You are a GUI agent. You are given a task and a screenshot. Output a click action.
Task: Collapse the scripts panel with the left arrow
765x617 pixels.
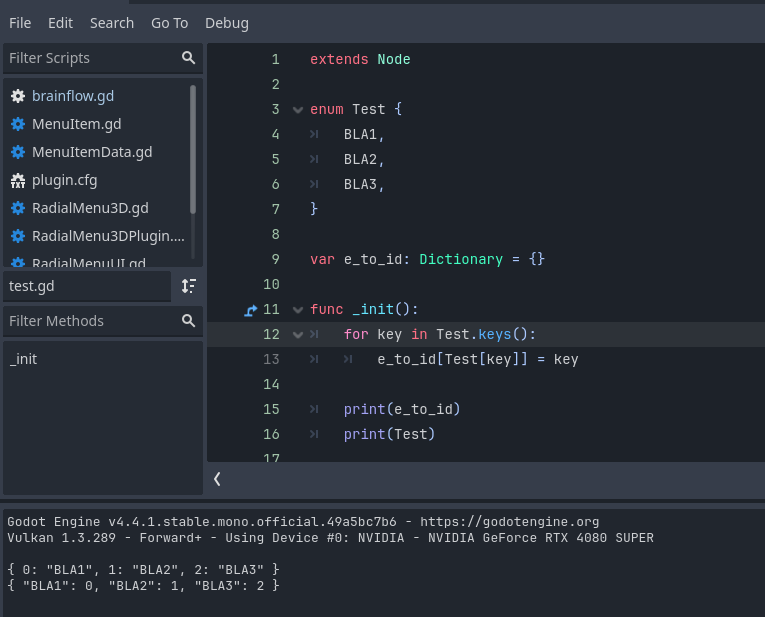click(x=217, y=479)
